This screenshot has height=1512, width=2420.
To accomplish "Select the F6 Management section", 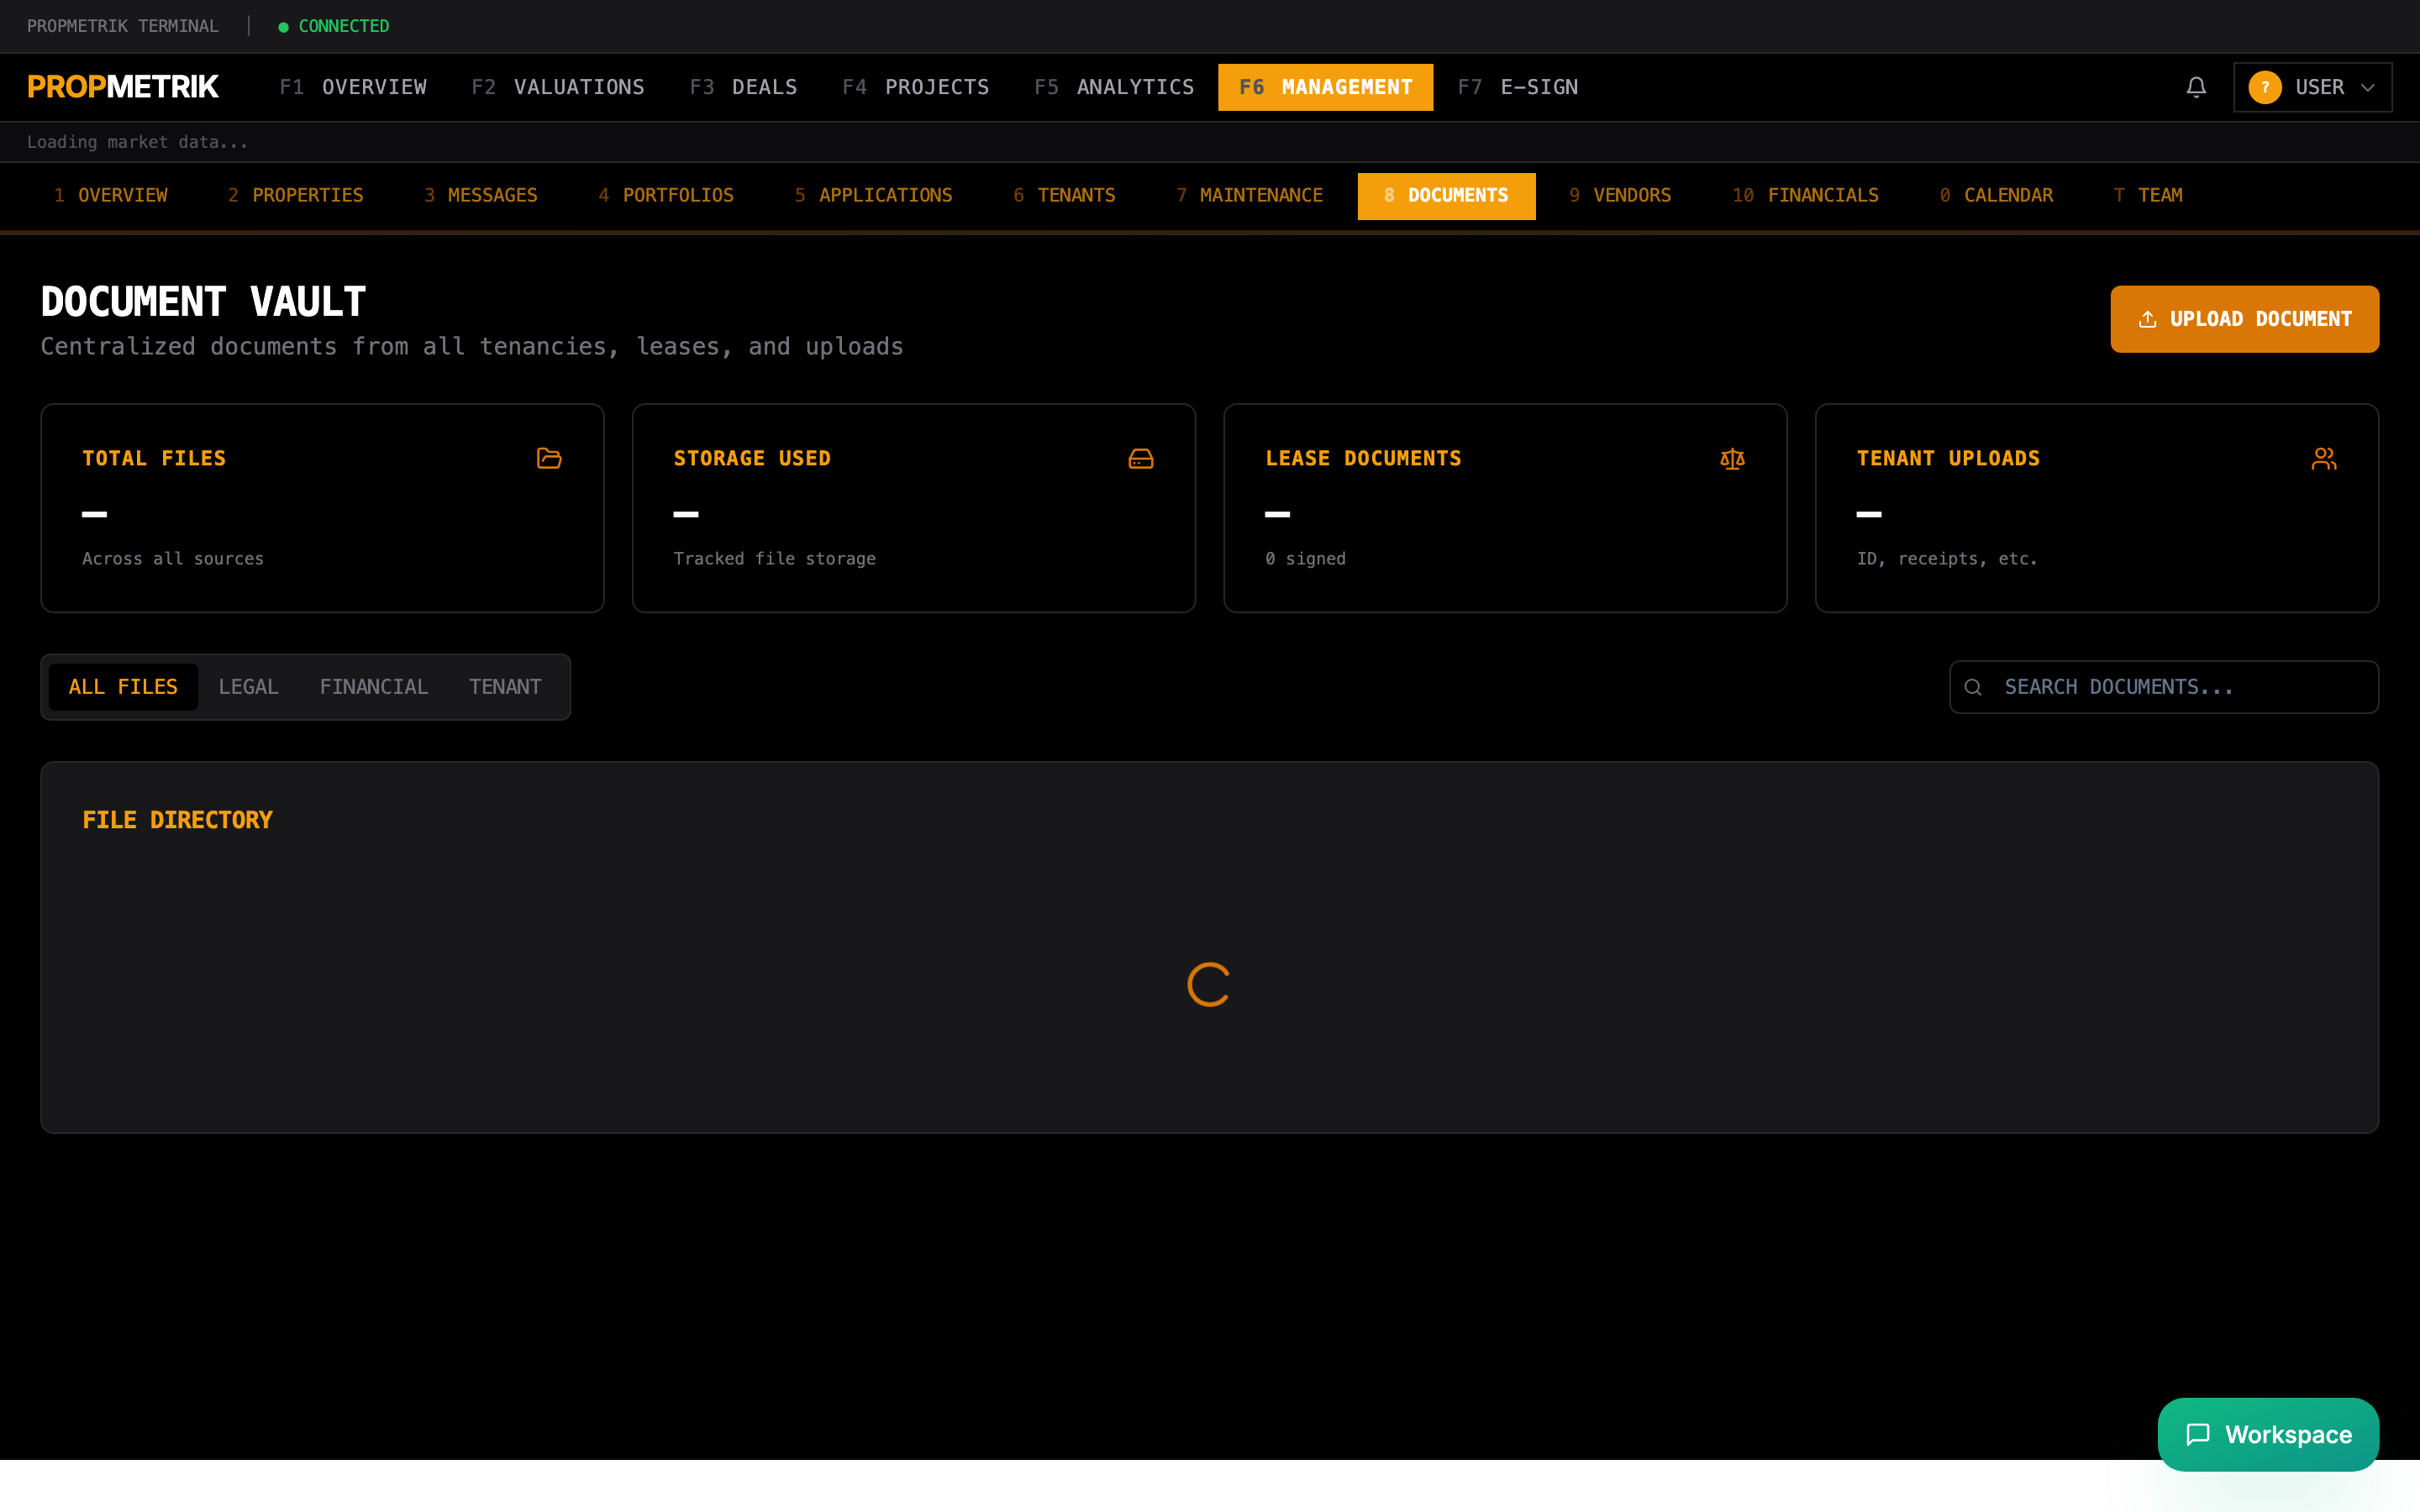I will 1325,87.
